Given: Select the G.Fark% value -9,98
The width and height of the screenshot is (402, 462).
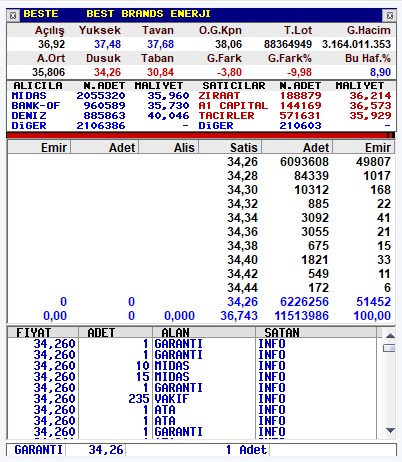Looking at the screenshot, I should (x=299, y=72).
